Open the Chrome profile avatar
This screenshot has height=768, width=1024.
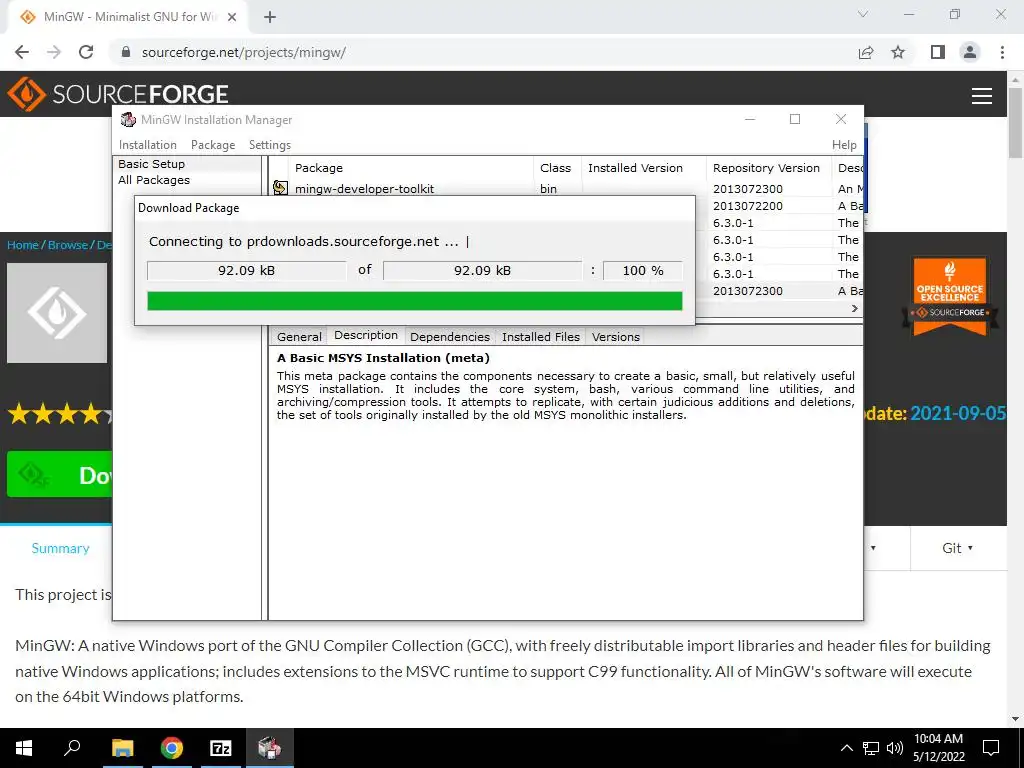click(x=970, y=52)
